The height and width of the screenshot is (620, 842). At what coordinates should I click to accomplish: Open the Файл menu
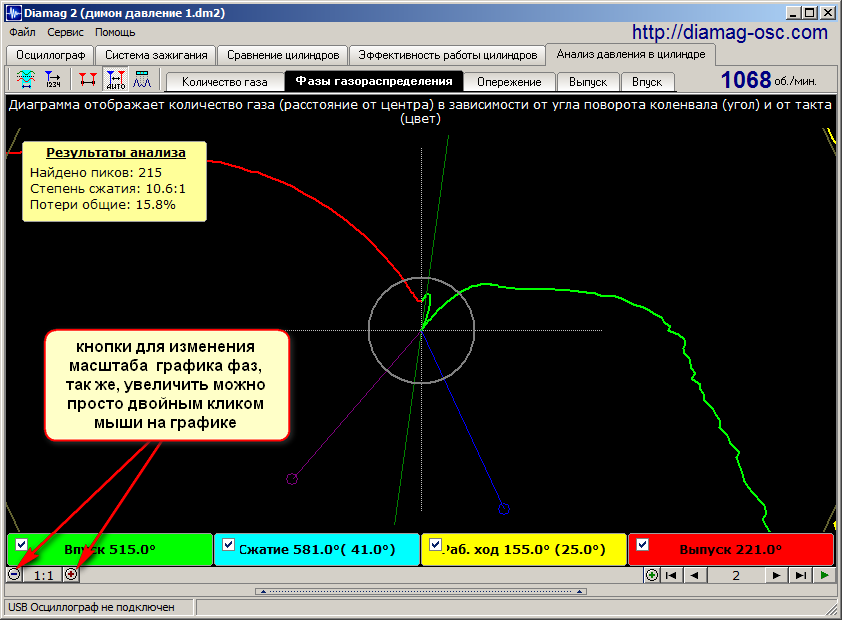point(22,32)
